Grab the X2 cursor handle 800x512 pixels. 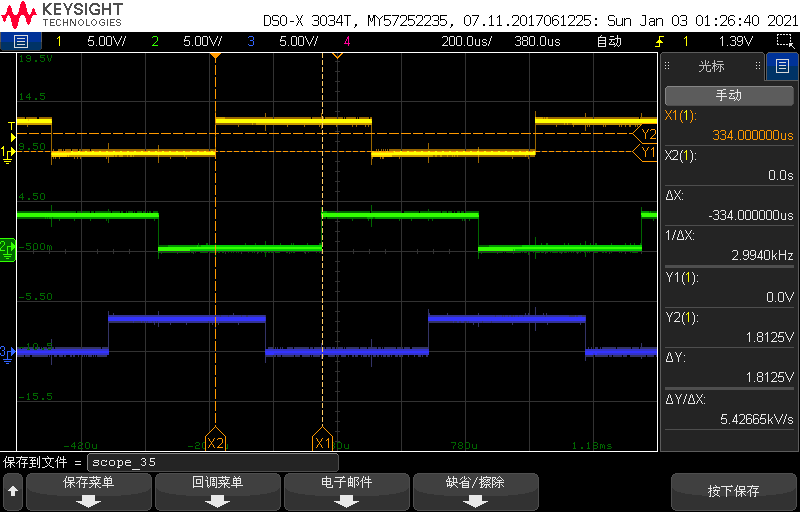[215, 440]
